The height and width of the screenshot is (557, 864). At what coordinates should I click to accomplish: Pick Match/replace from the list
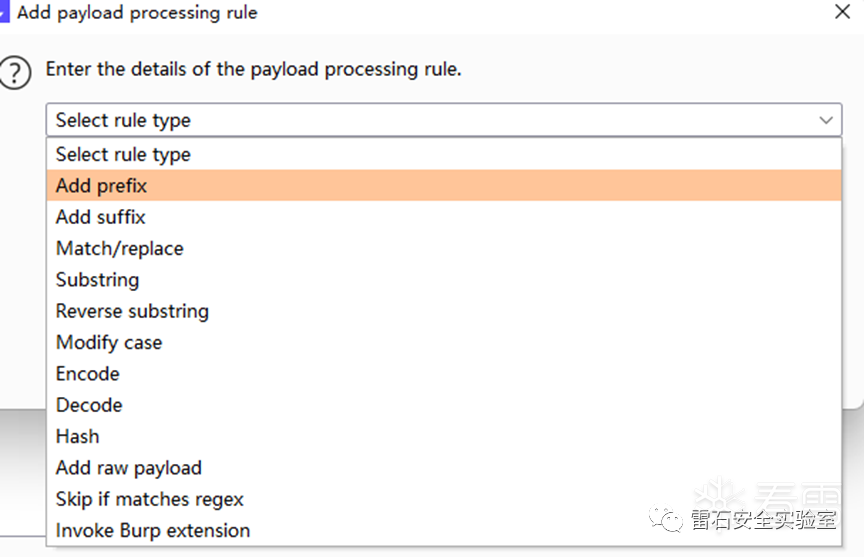pyautogui.click(x=120, y=248)
